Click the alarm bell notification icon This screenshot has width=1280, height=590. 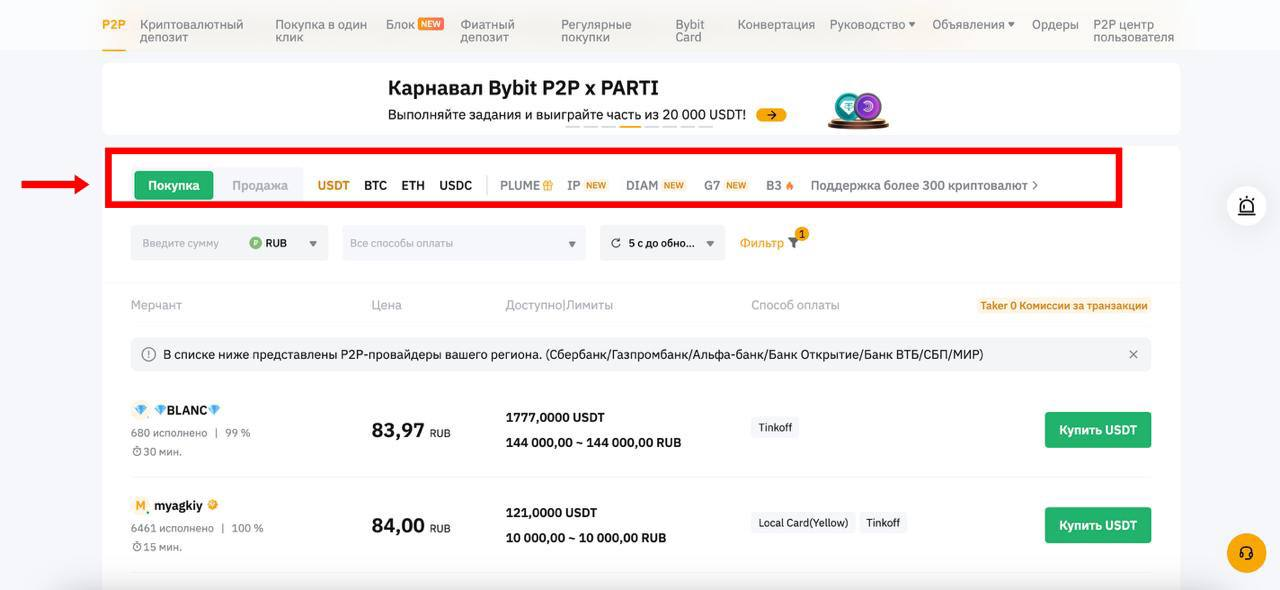[1246, 206]
